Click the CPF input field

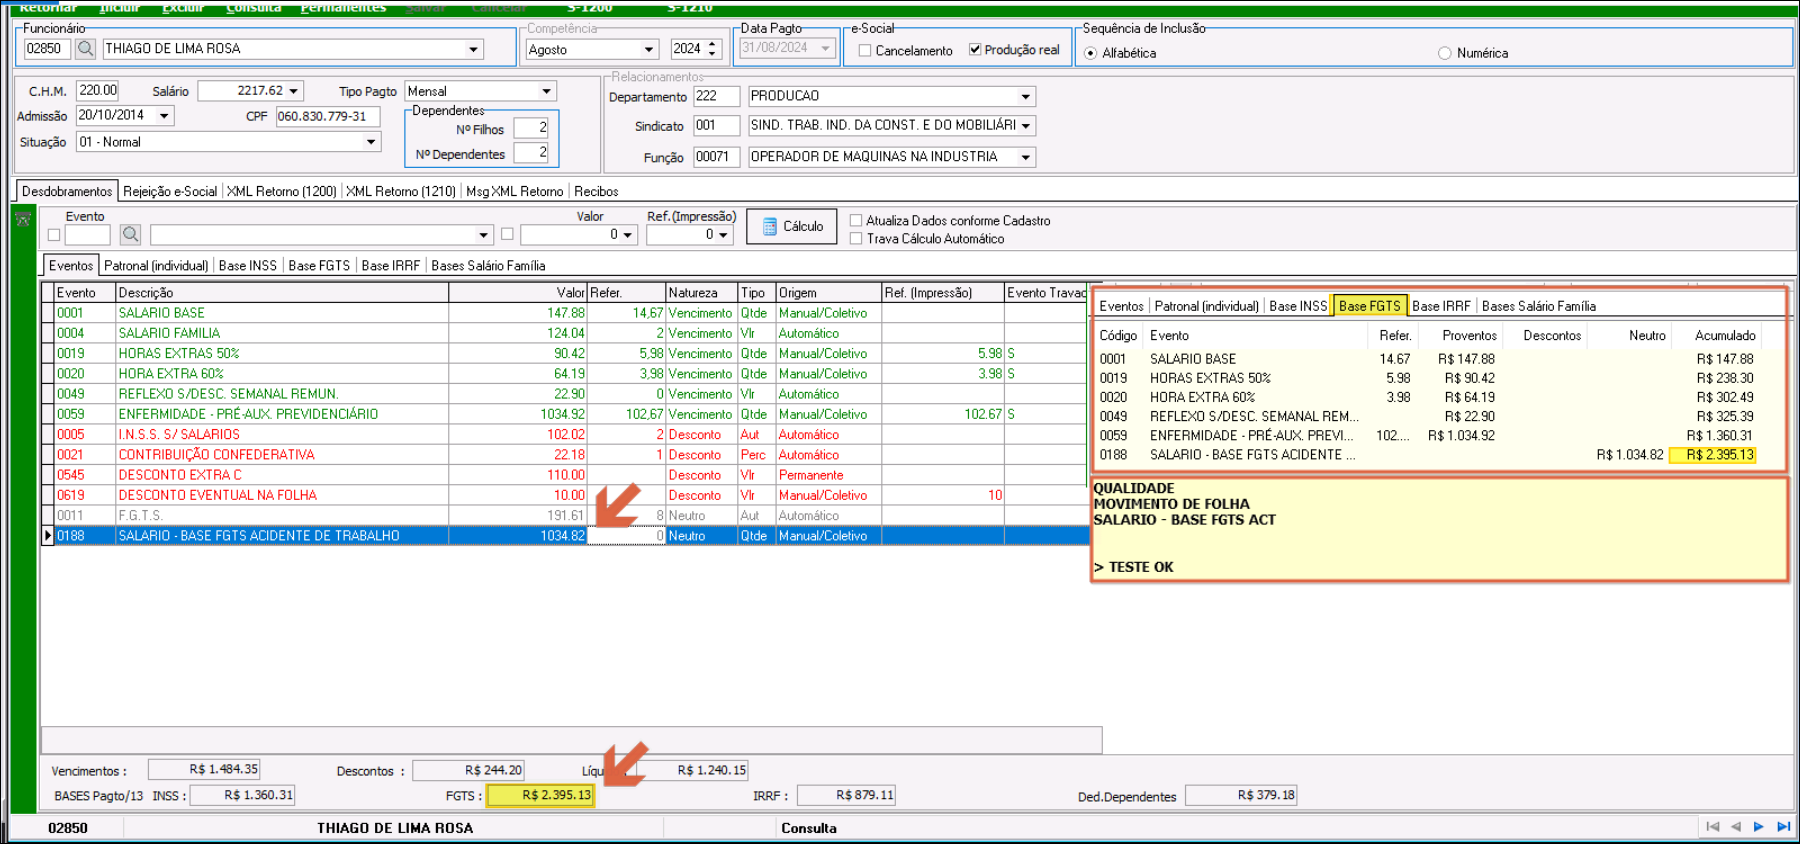328,117
